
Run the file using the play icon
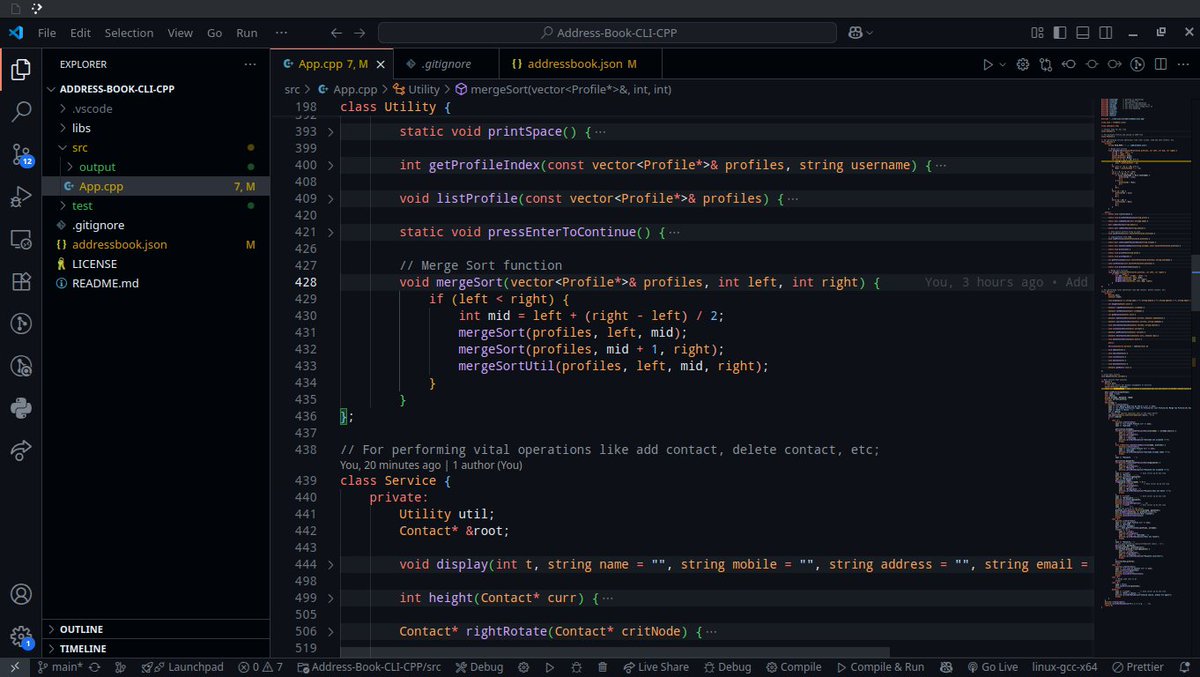click(988, 64)
